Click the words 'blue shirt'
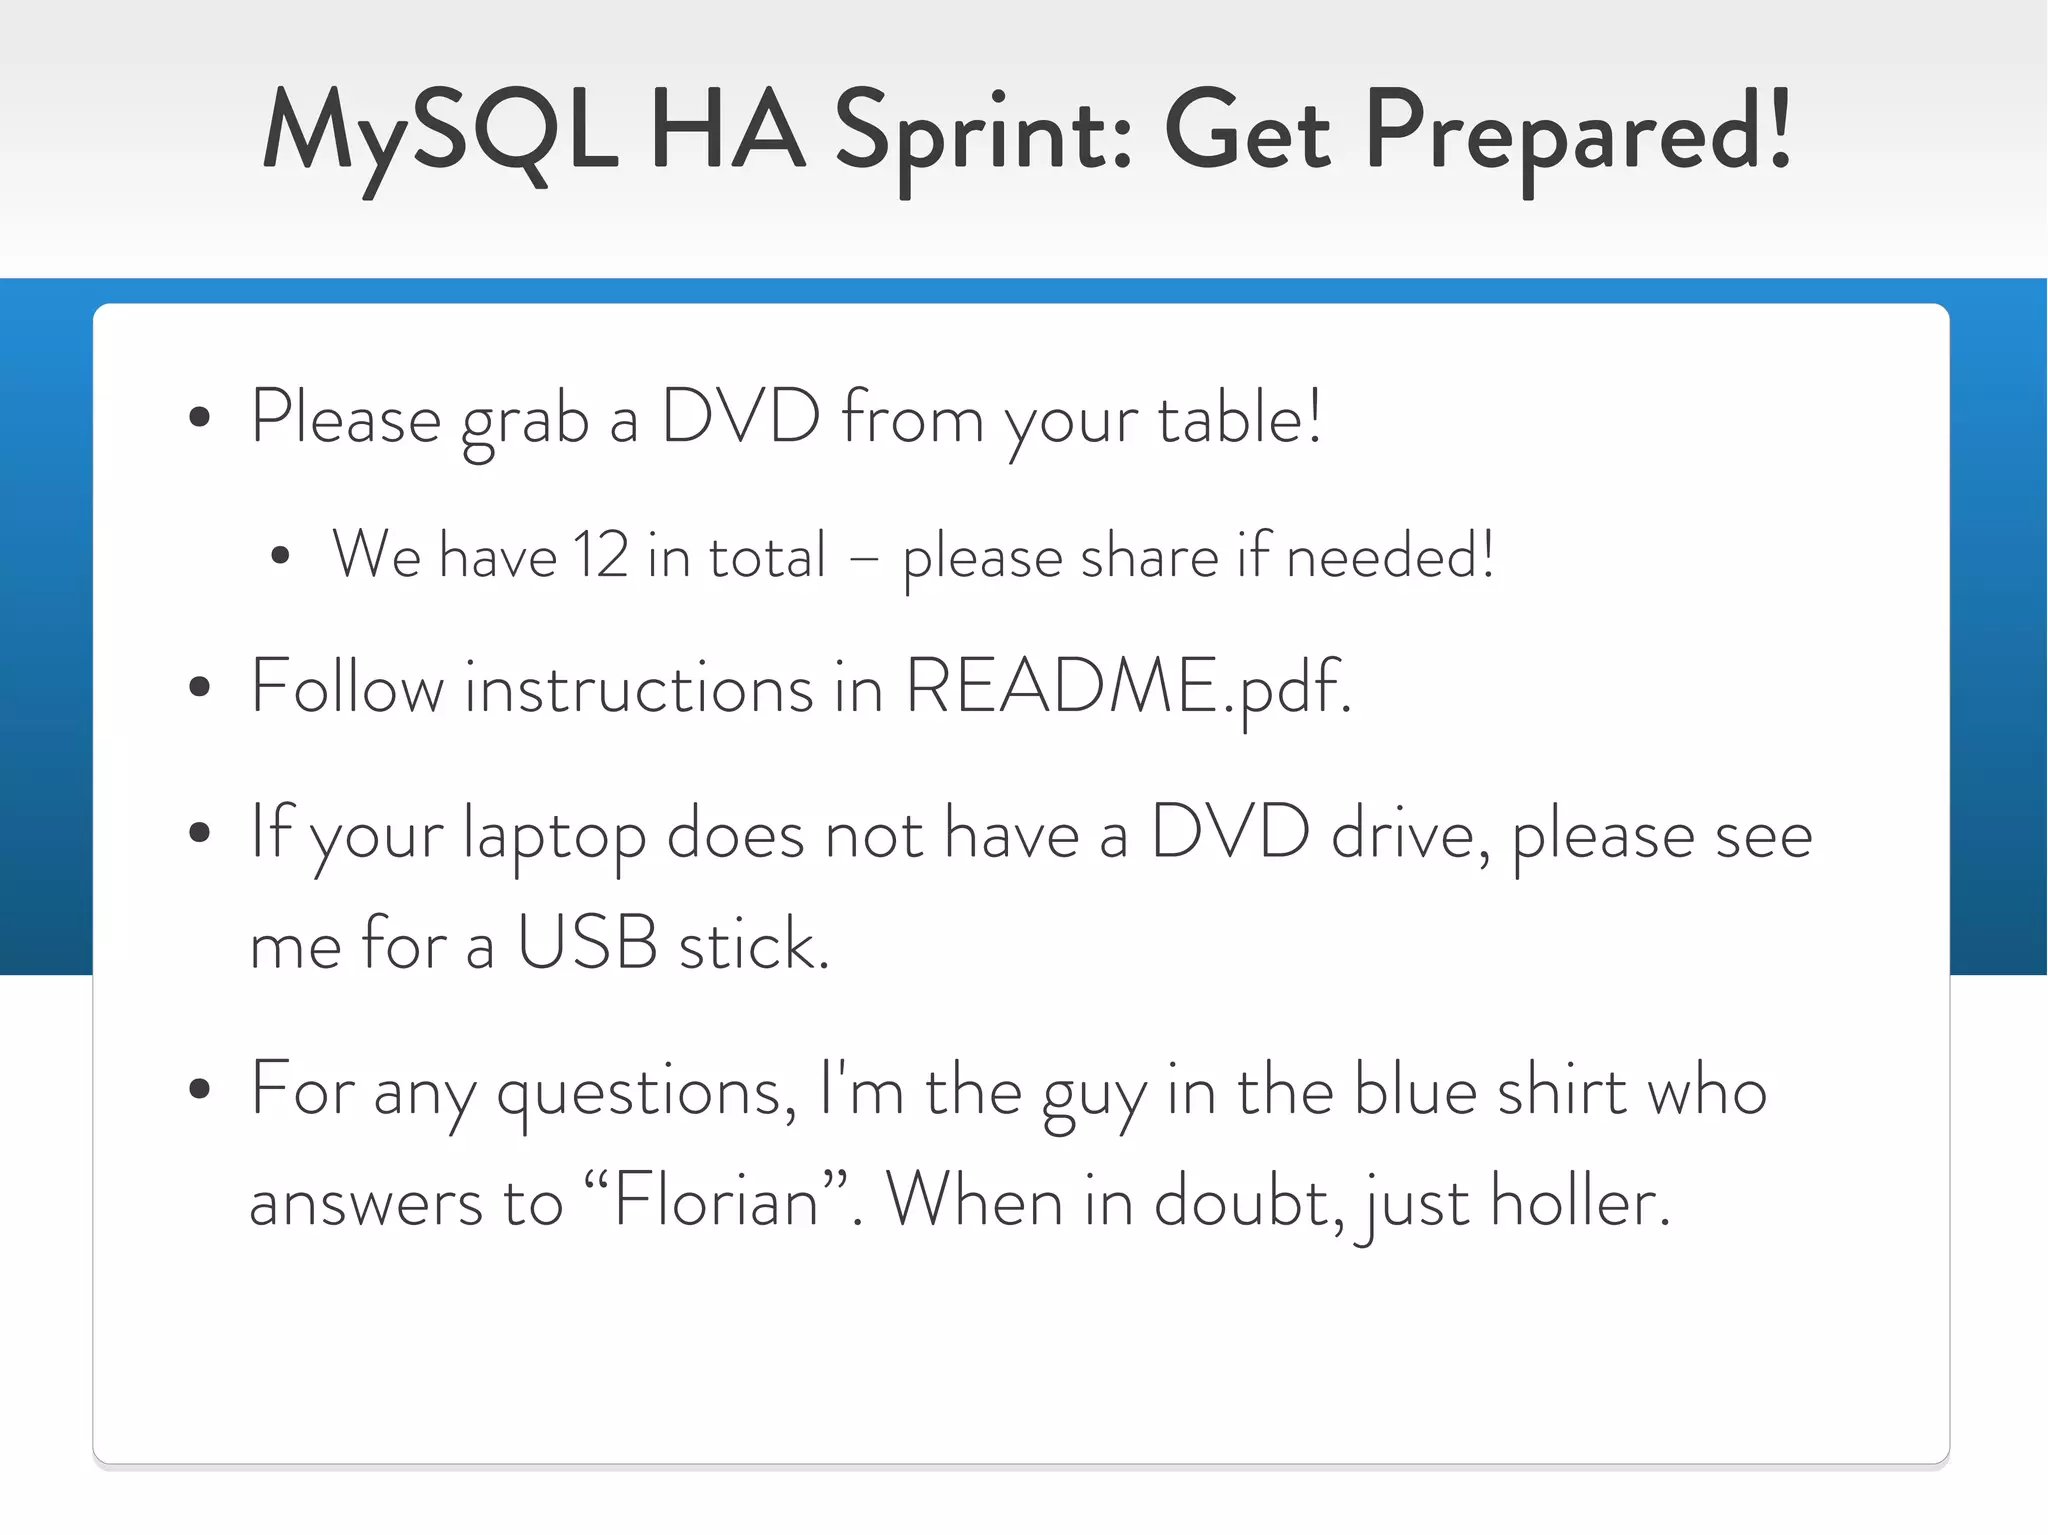2048x1535 pixels. (1490, 1089)
